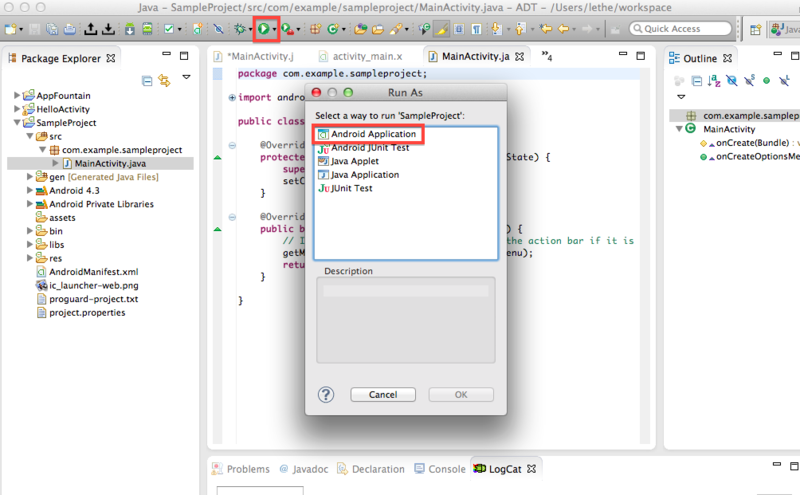Click the Open Perspective icon

(756, 30)
